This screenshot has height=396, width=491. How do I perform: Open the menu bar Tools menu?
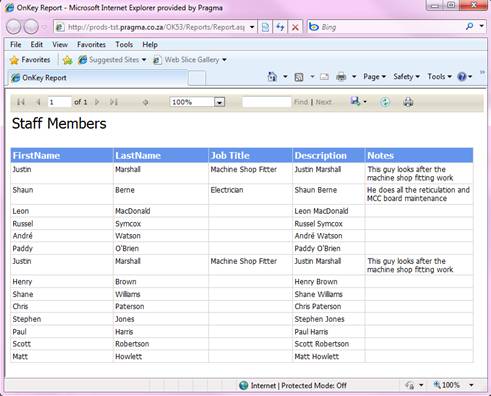point(124,45)
